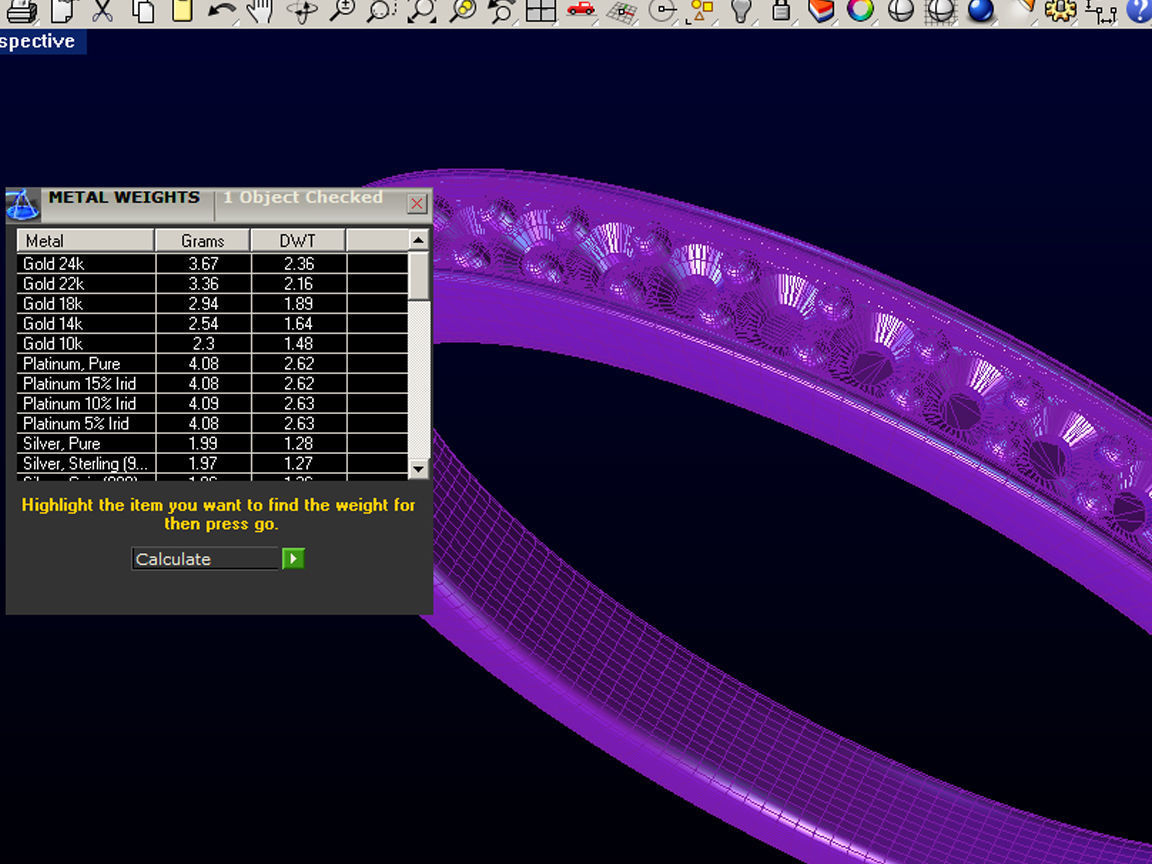Click the 3.67 grams cell
The width and height of the screenshot is (1152, 864).
pyautogui.click(x=204, y=264)
